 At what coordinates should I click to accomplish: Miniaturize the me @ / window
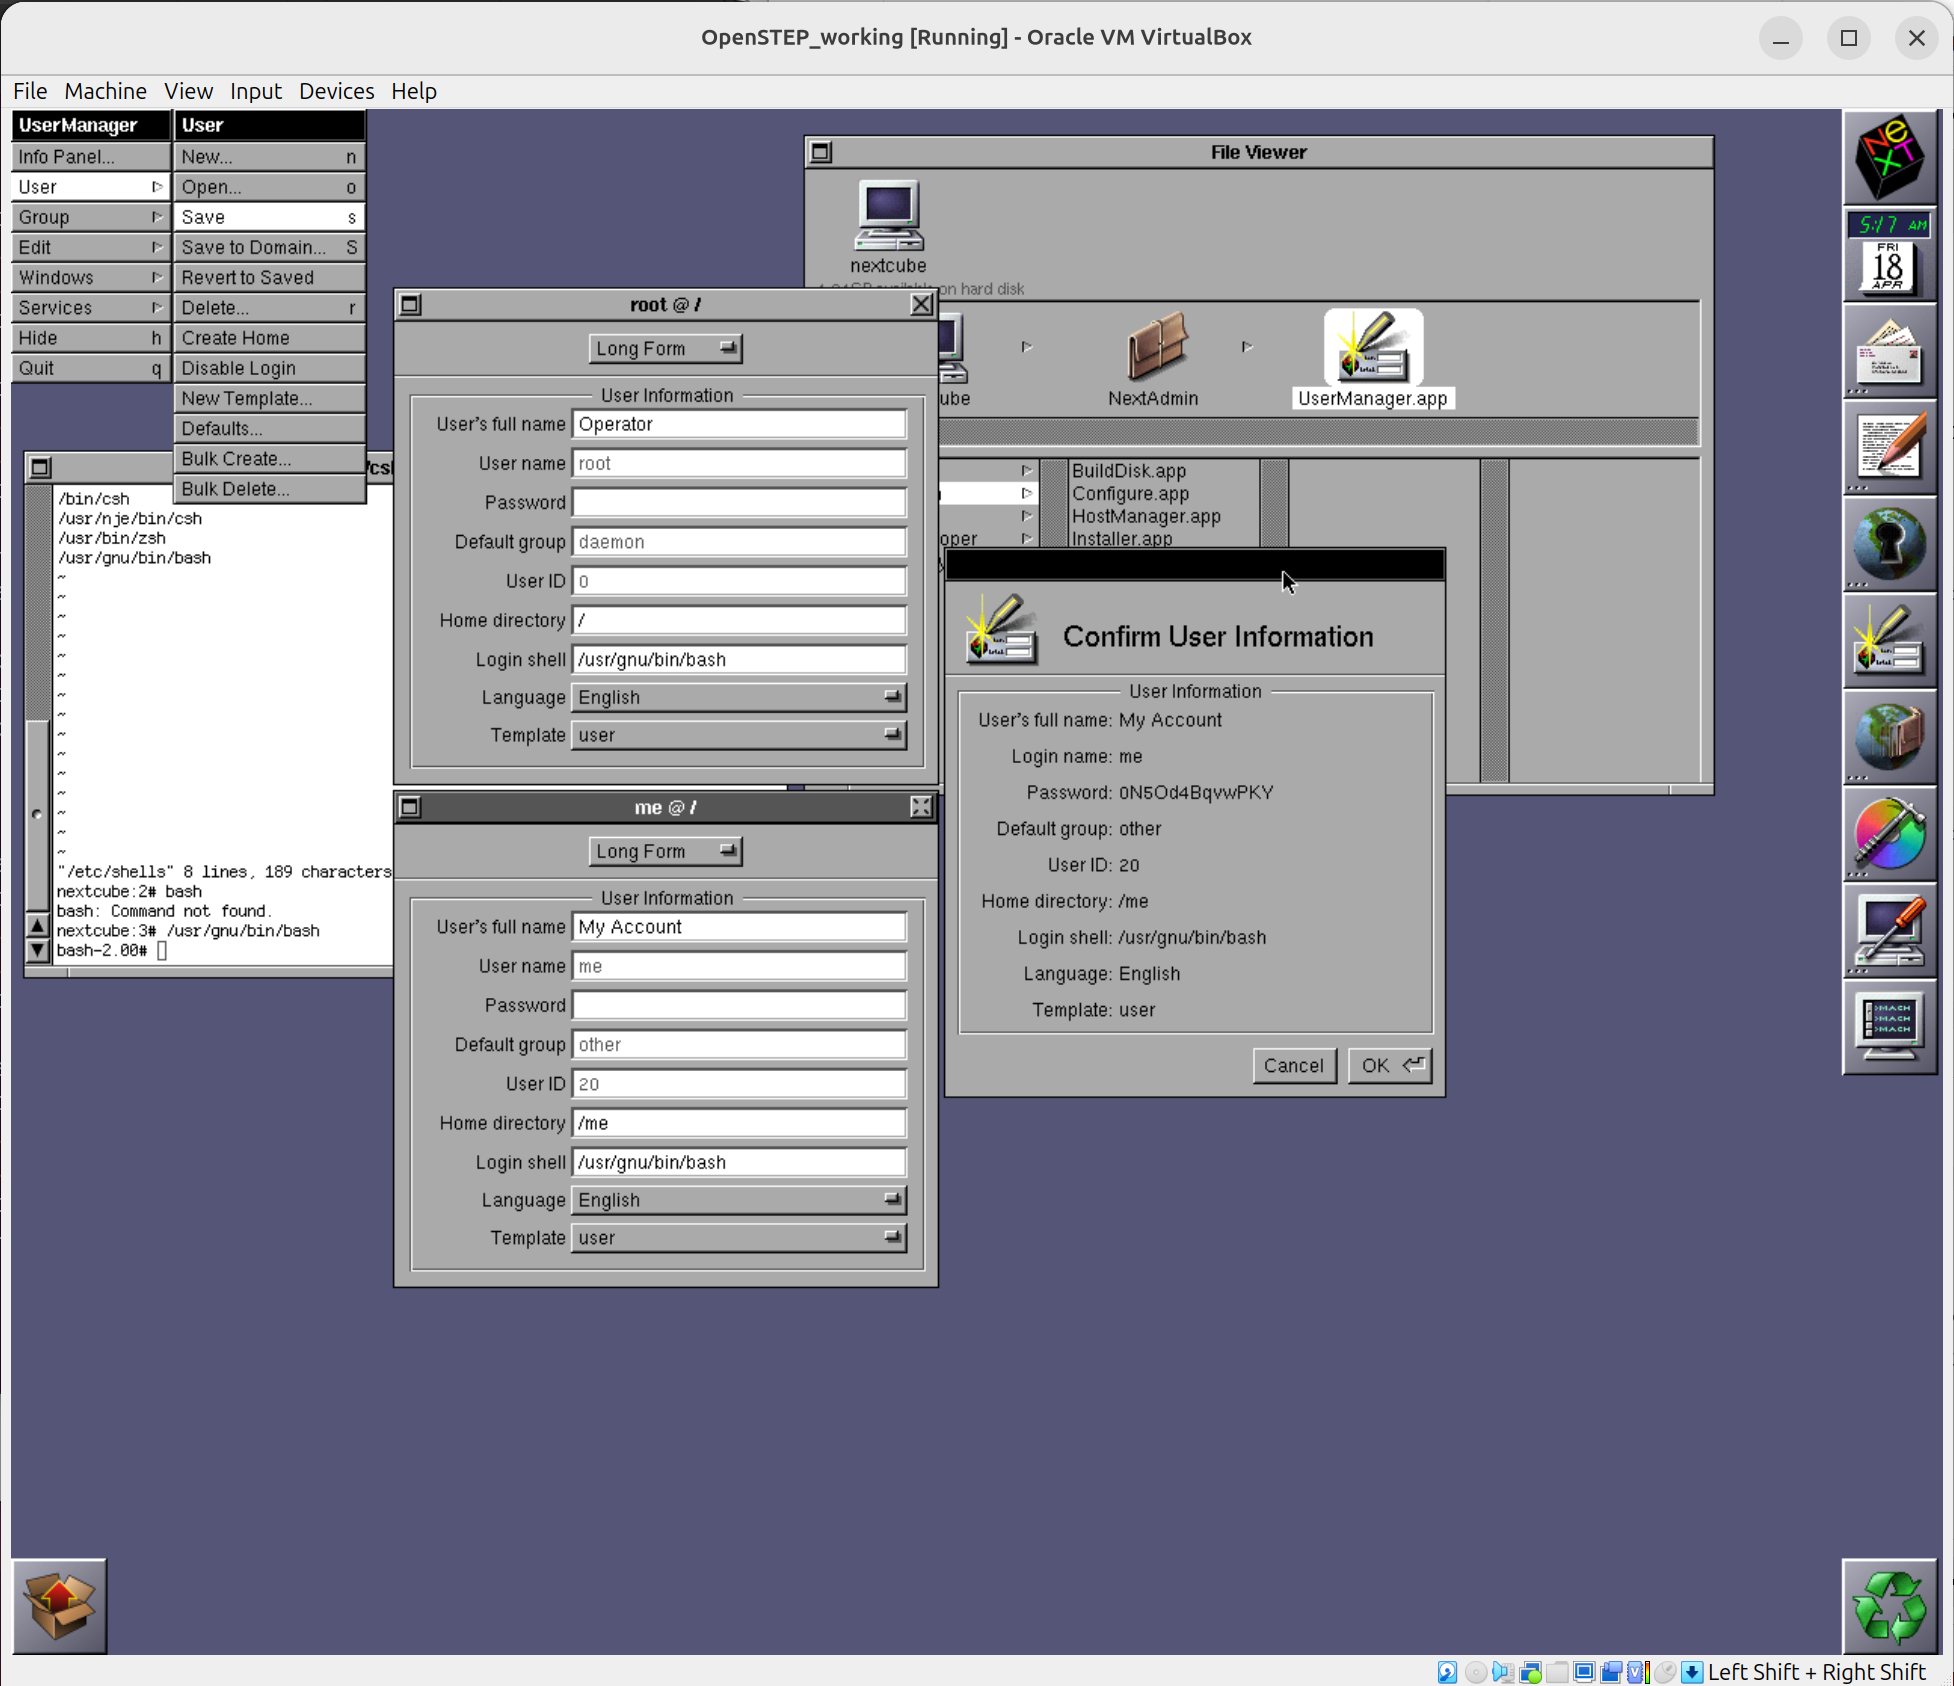pyautogui.click(x=411, y=808)
